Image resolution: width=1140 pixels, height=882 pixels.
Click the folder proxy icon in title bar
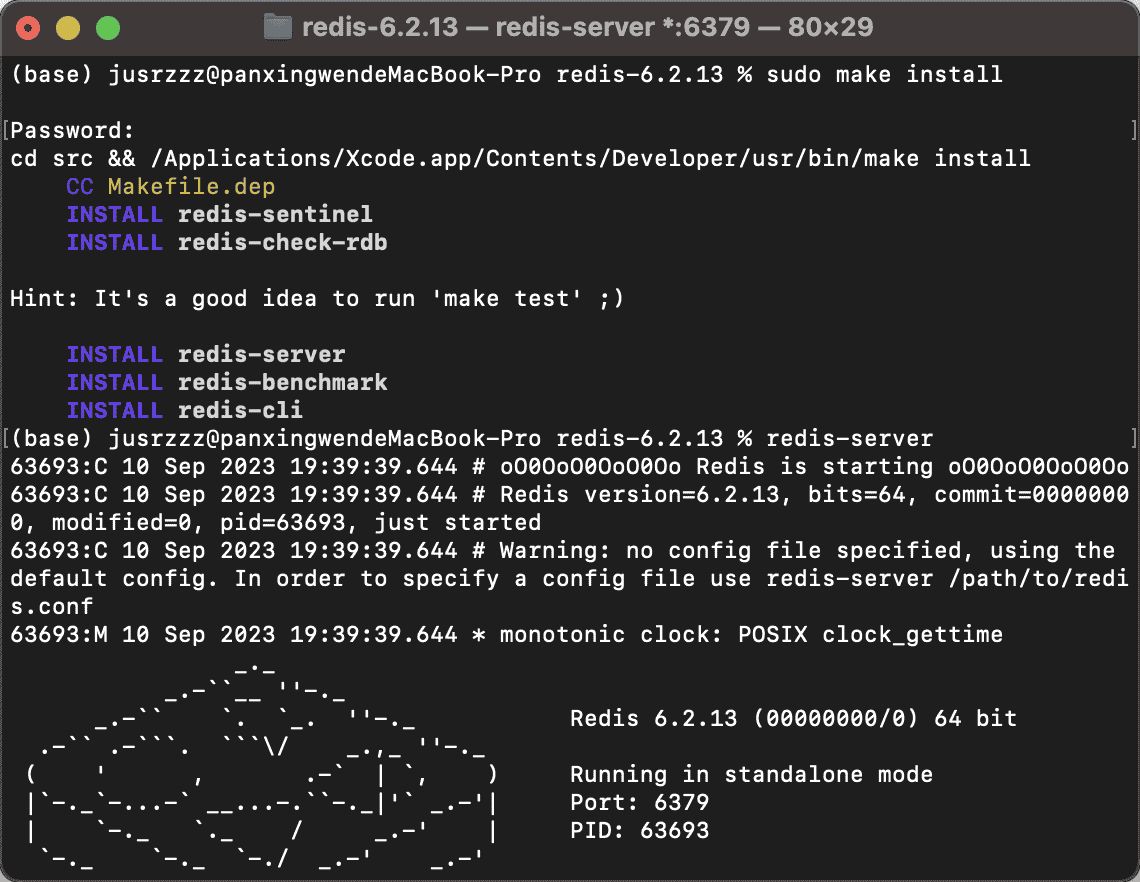tap(278, 27)
